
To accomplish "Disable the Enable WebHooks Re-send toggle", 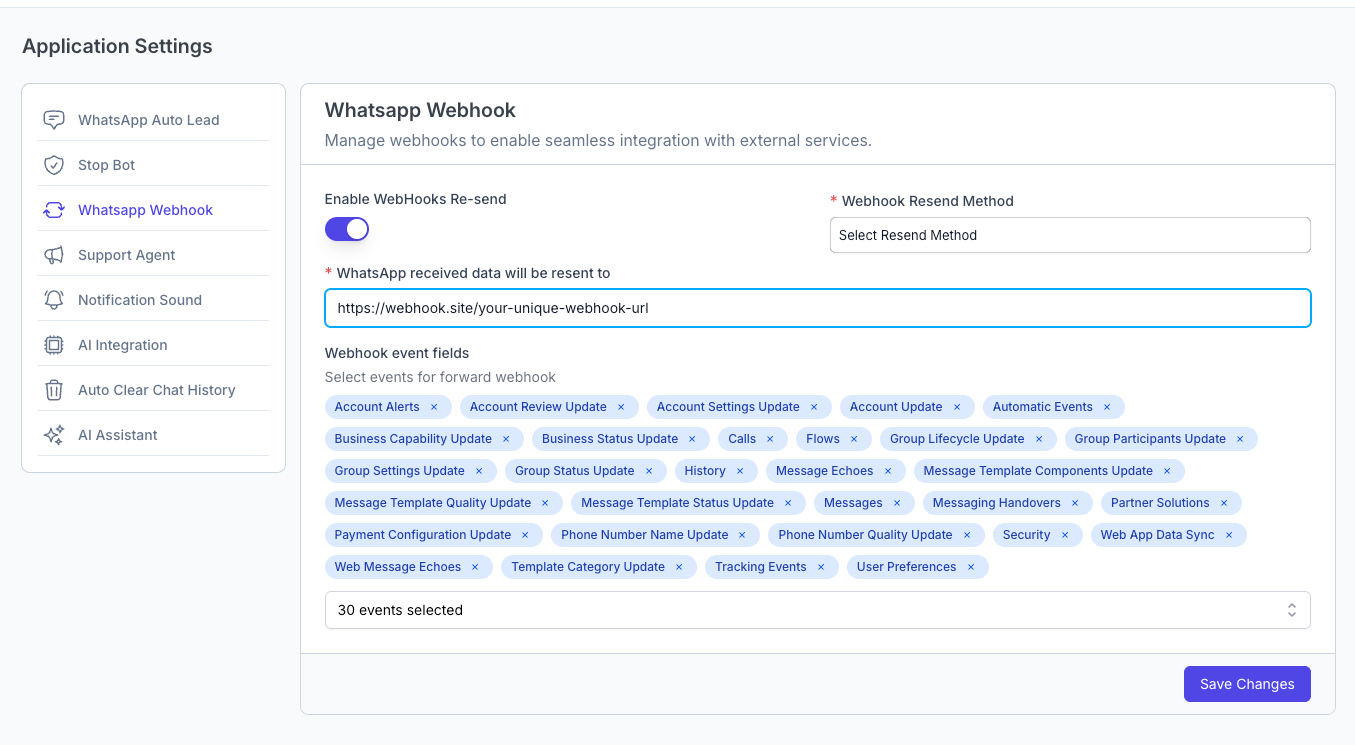I will [x=347, y=229].
